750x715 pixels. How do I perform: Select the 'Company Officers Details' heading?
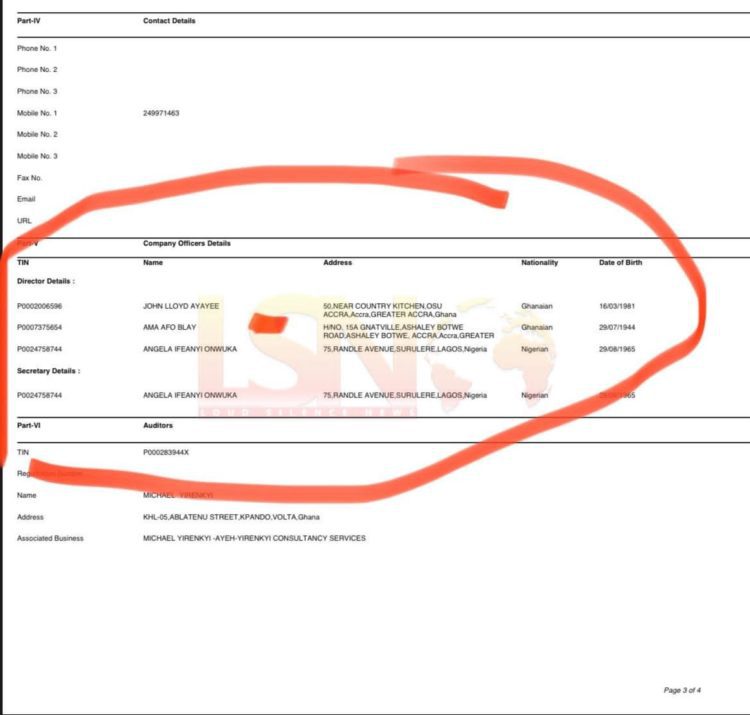(187, 243)
